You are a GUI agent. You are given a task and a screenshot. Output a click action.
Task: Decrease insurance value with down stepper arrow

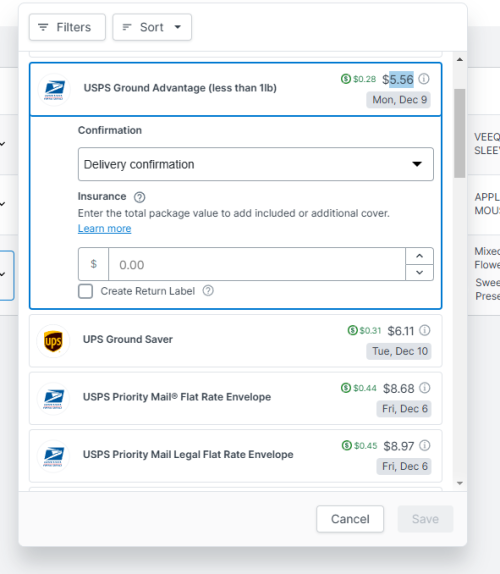[x=419, y=272]
